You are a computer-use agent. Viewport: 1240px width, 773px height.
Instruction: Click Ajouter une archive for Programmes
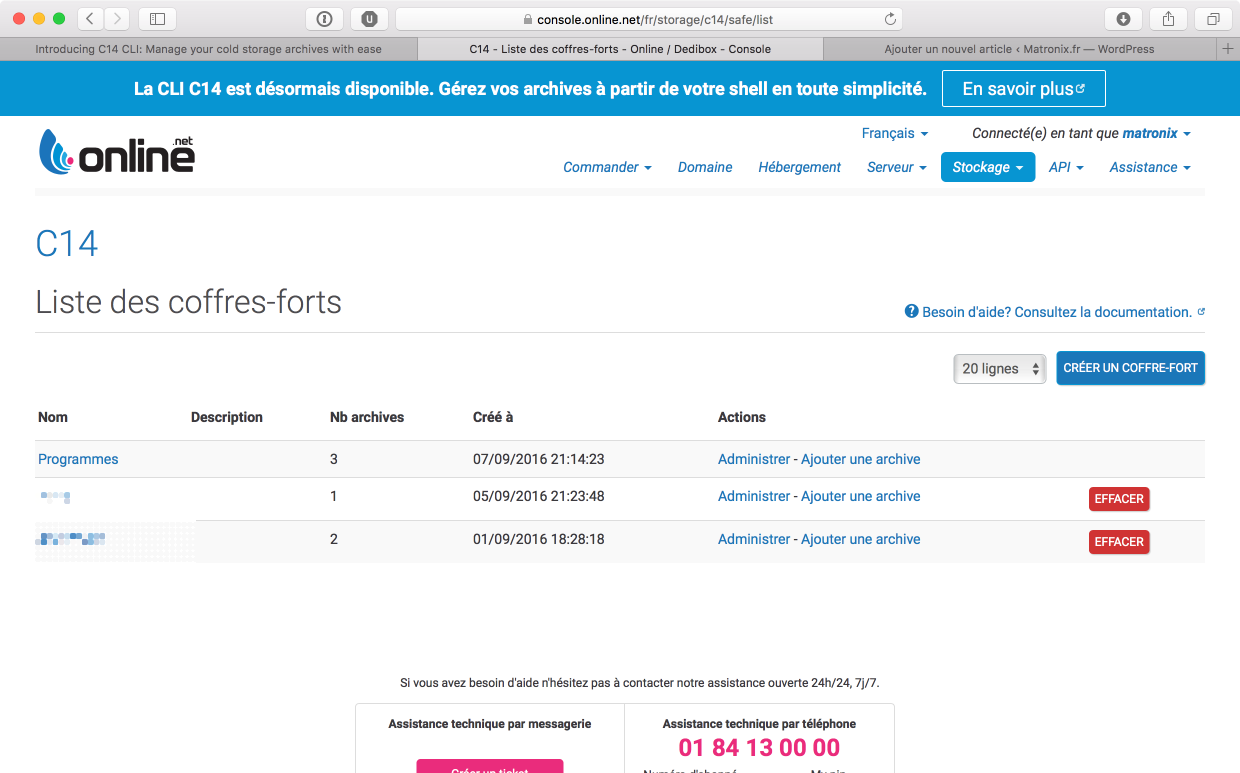[861, 459]
